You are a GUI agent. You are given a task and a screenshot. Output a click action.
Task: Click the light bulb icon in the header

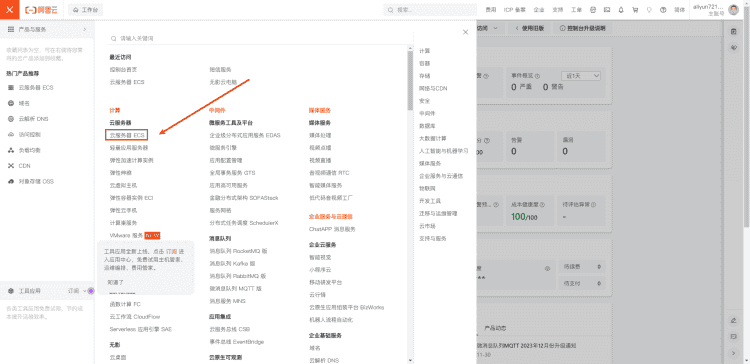tap(649, 10)
